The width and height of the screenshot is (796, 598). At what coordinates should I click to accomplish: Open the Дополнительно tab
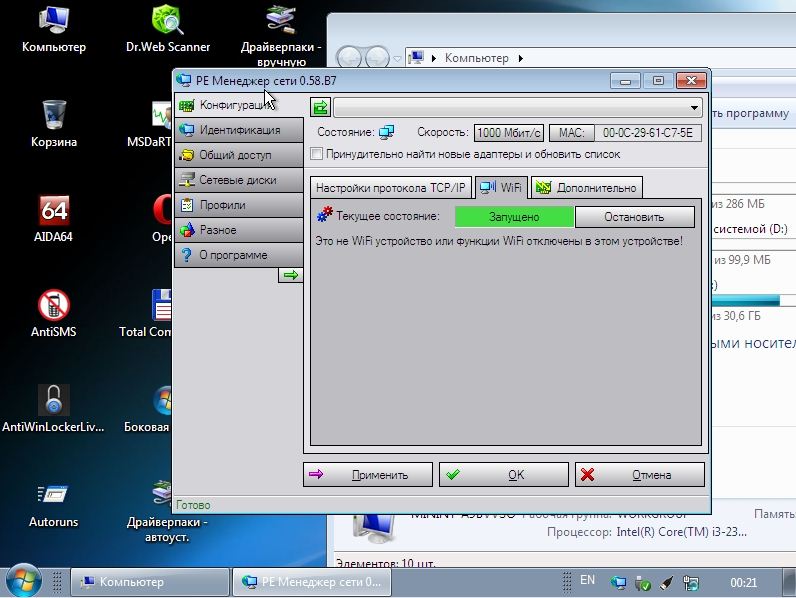[586, 187]
